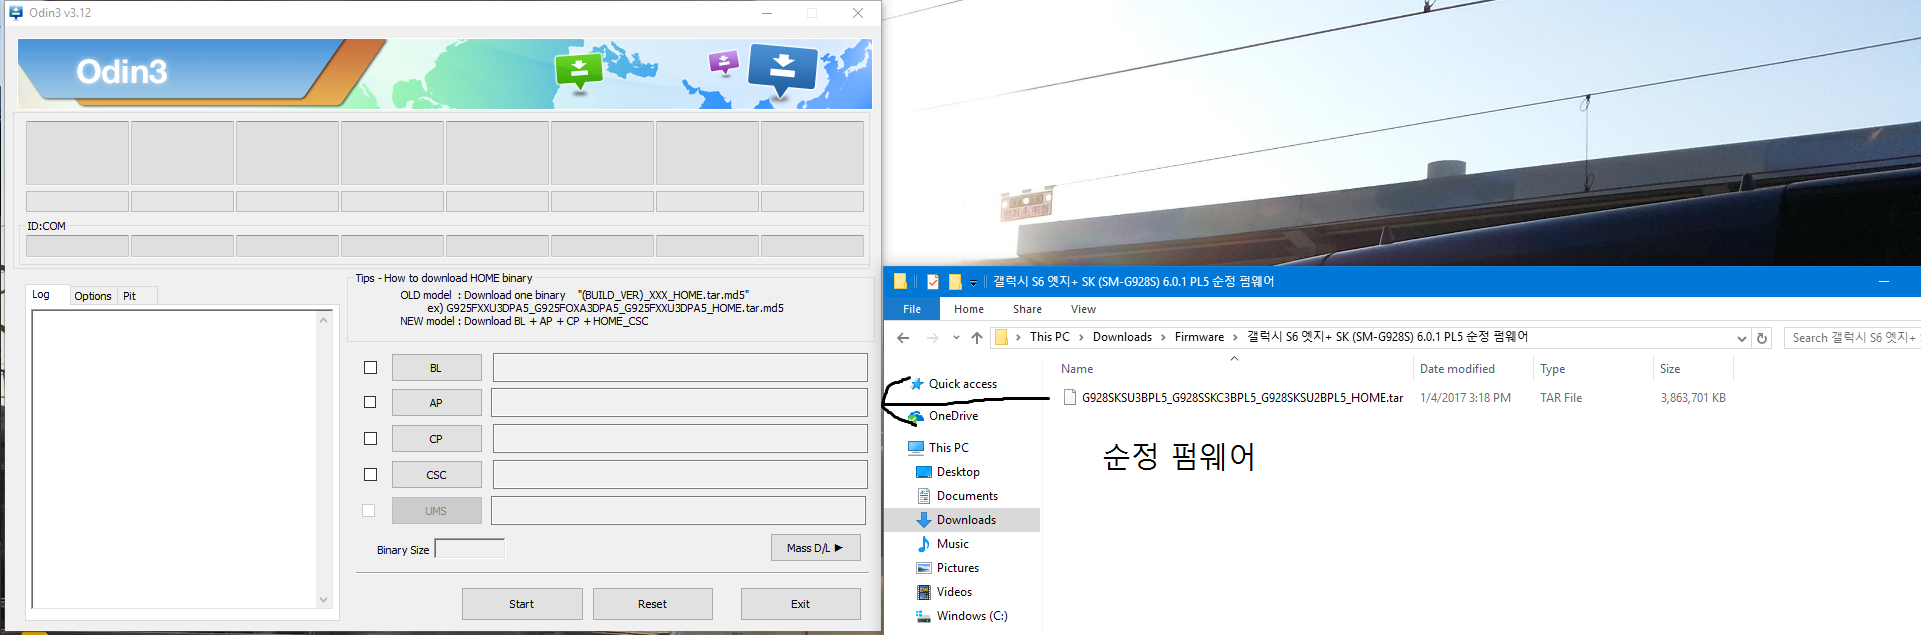The image size is (1921, 635).
Task: Click the Explorer search box
Action: click(1852, 338)
